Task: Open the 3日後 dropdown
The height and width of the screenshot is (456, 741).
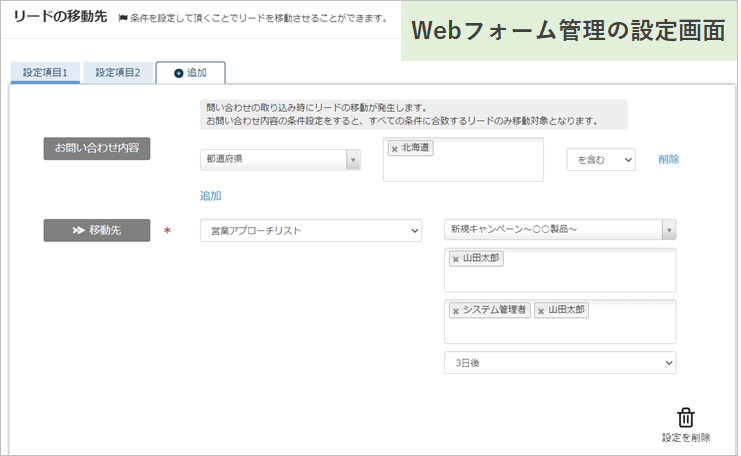Action: pyautogui.click(x=560, y=362)
